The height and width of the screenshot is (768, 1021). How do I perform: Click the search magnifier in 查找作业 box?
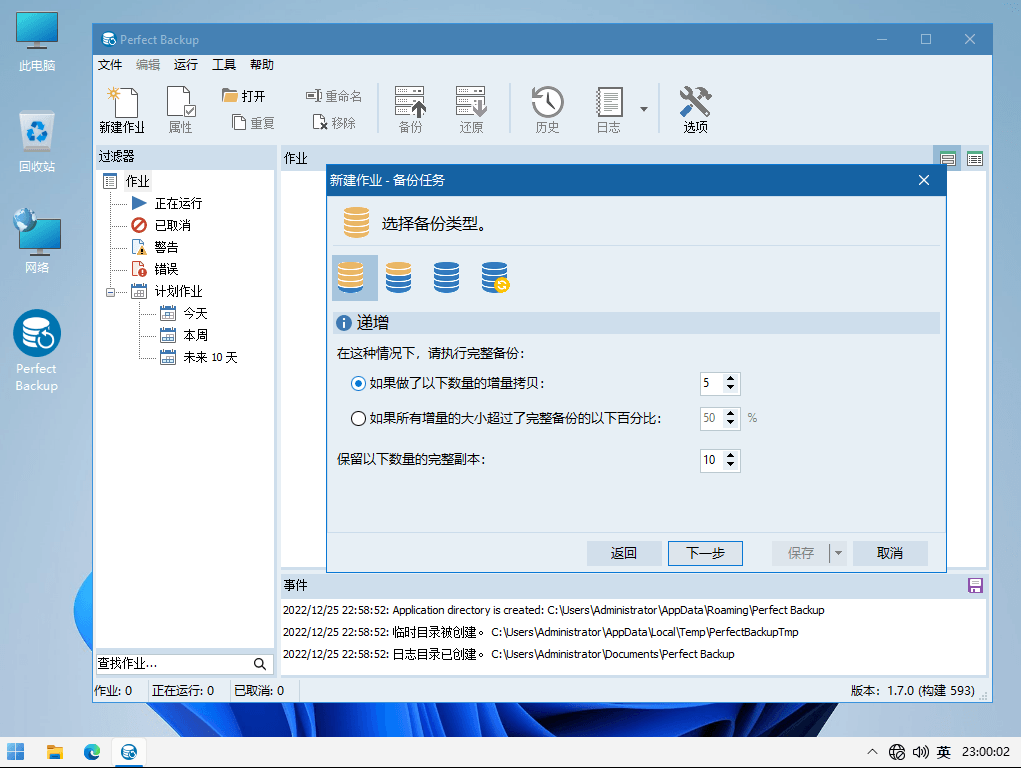pos(260,664)
